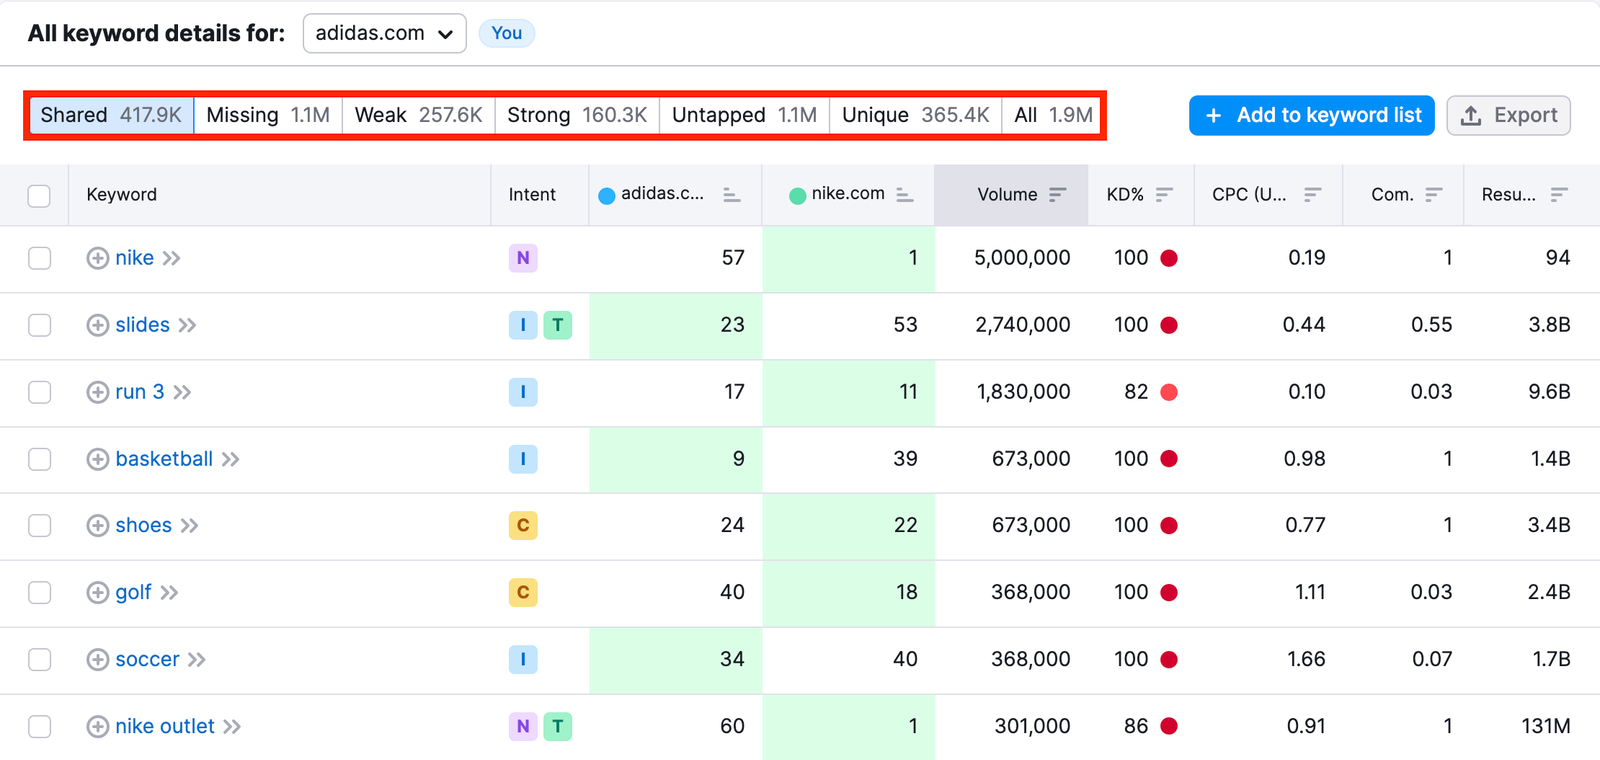Check the box for basketball row
The height and width of the screenshot is (760, 1600).
tap(39, 459)
